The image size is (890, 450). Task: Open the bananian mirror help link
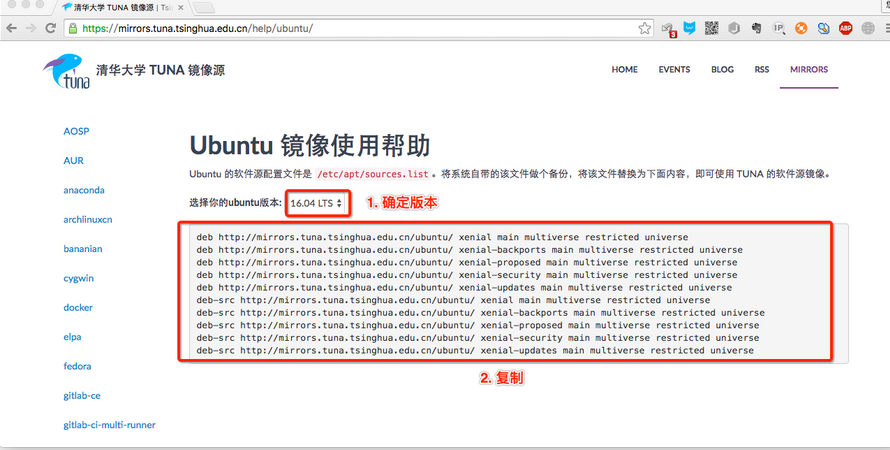pyautogui.click(x=83, y=249)
